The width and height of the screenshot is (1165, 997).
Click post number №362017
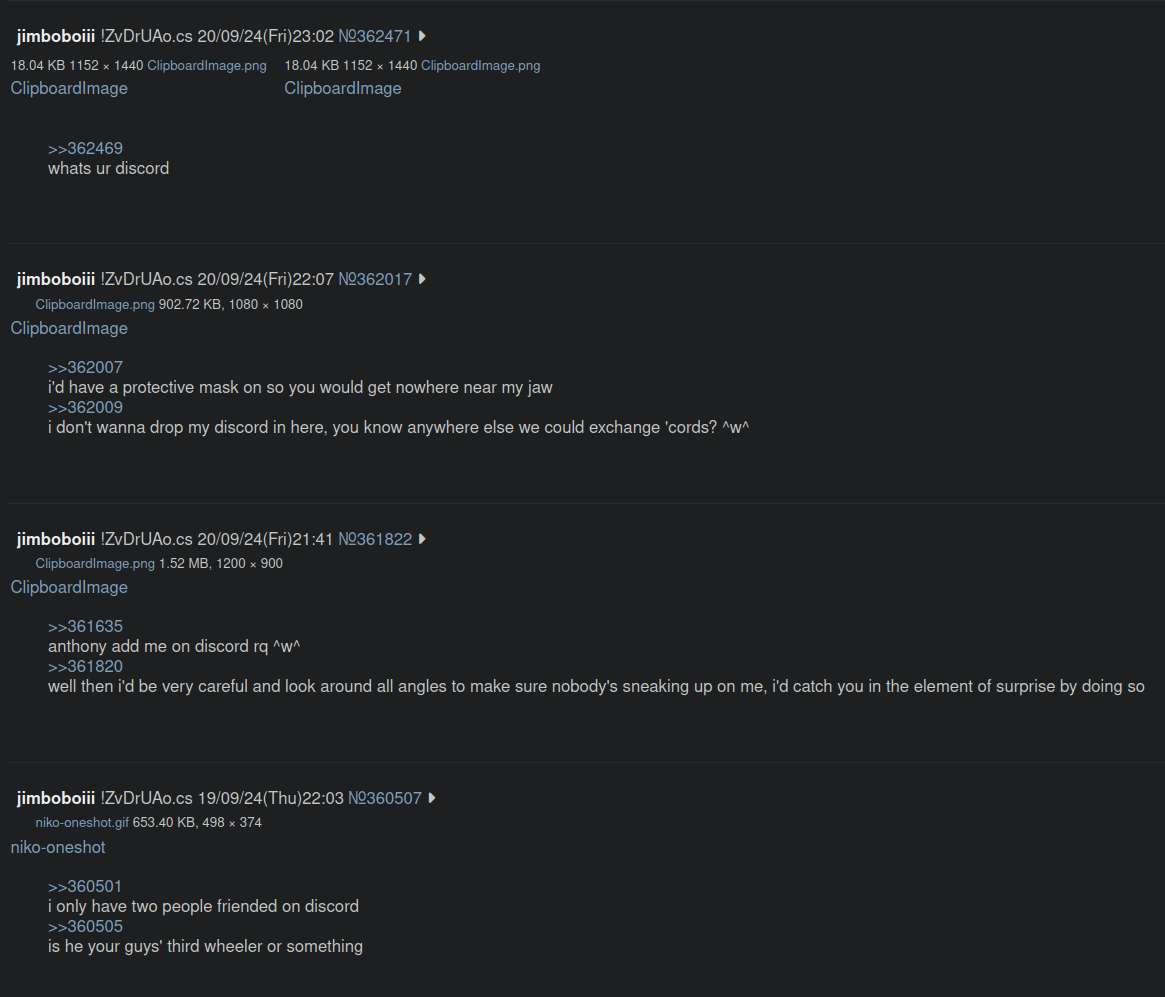(374, 279)
